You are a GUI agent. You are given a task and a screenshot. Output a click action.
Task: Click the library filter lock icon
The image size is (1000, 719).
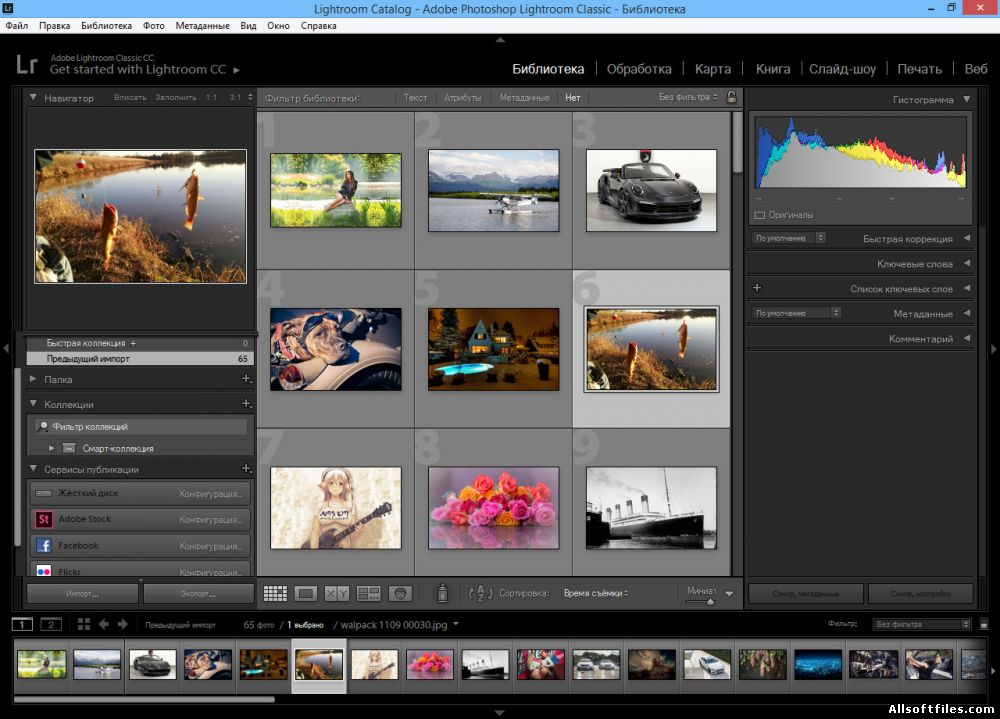pos(732,97)
